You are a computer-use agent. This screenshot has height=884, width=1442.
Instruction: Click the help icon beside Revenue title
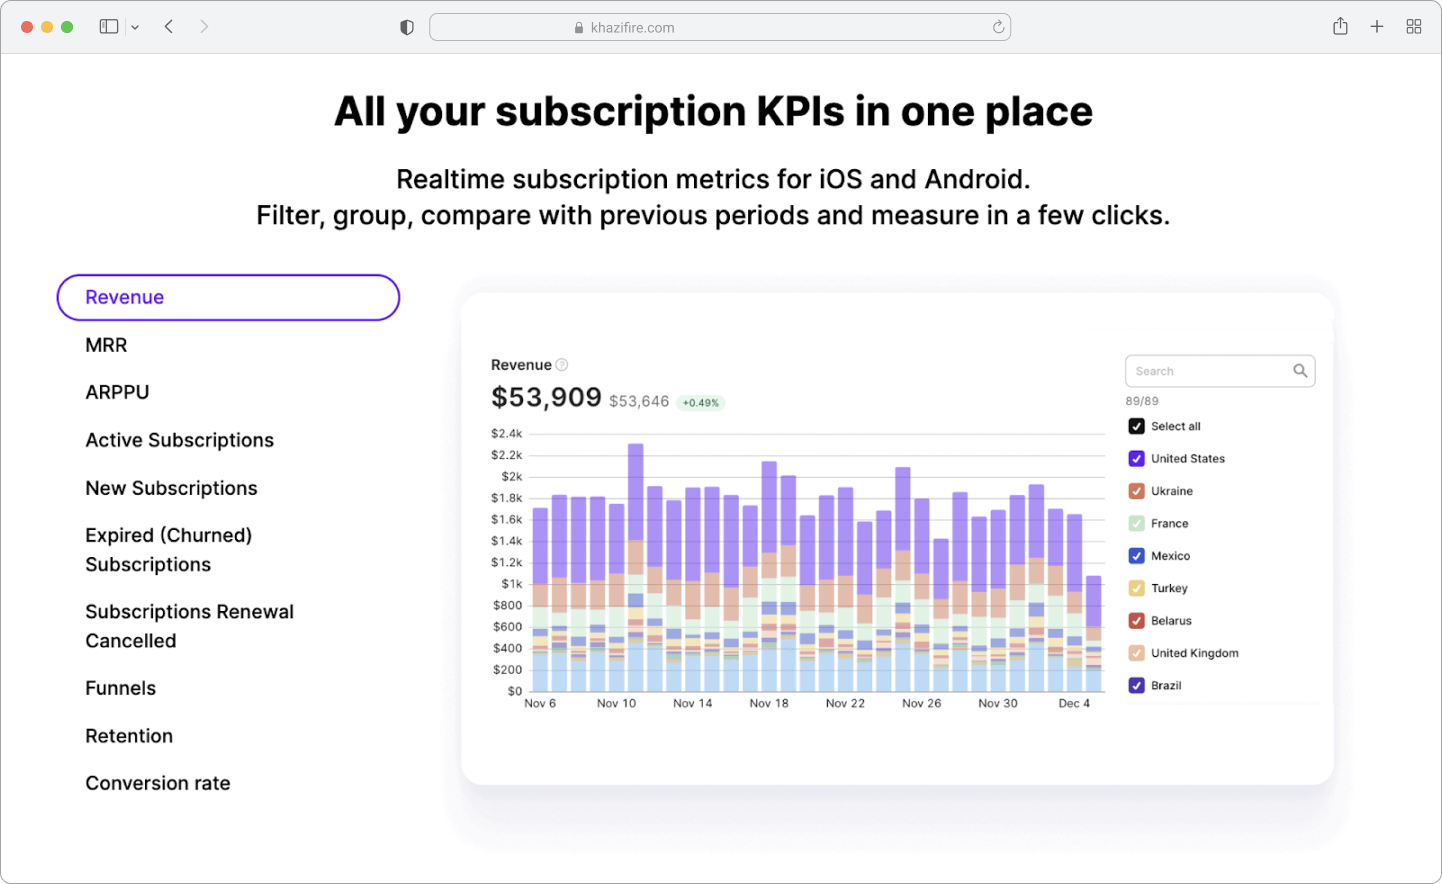[563, 364]
